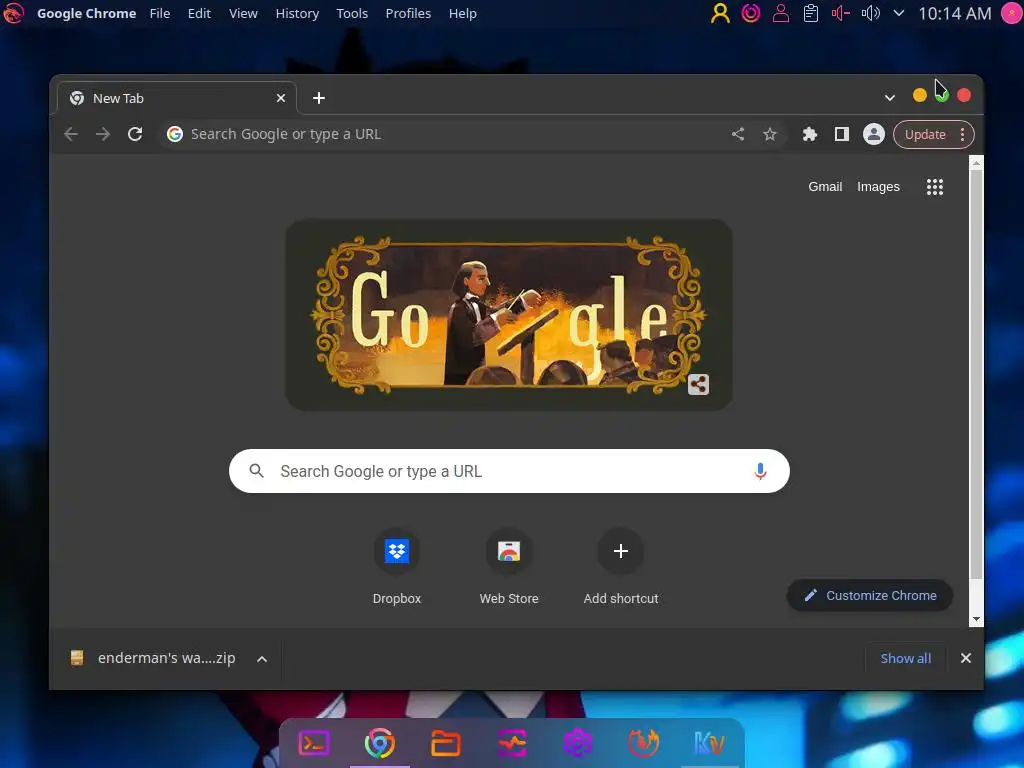Open the Gmail link
The image size is (1024, 768).
coord(825,187)
